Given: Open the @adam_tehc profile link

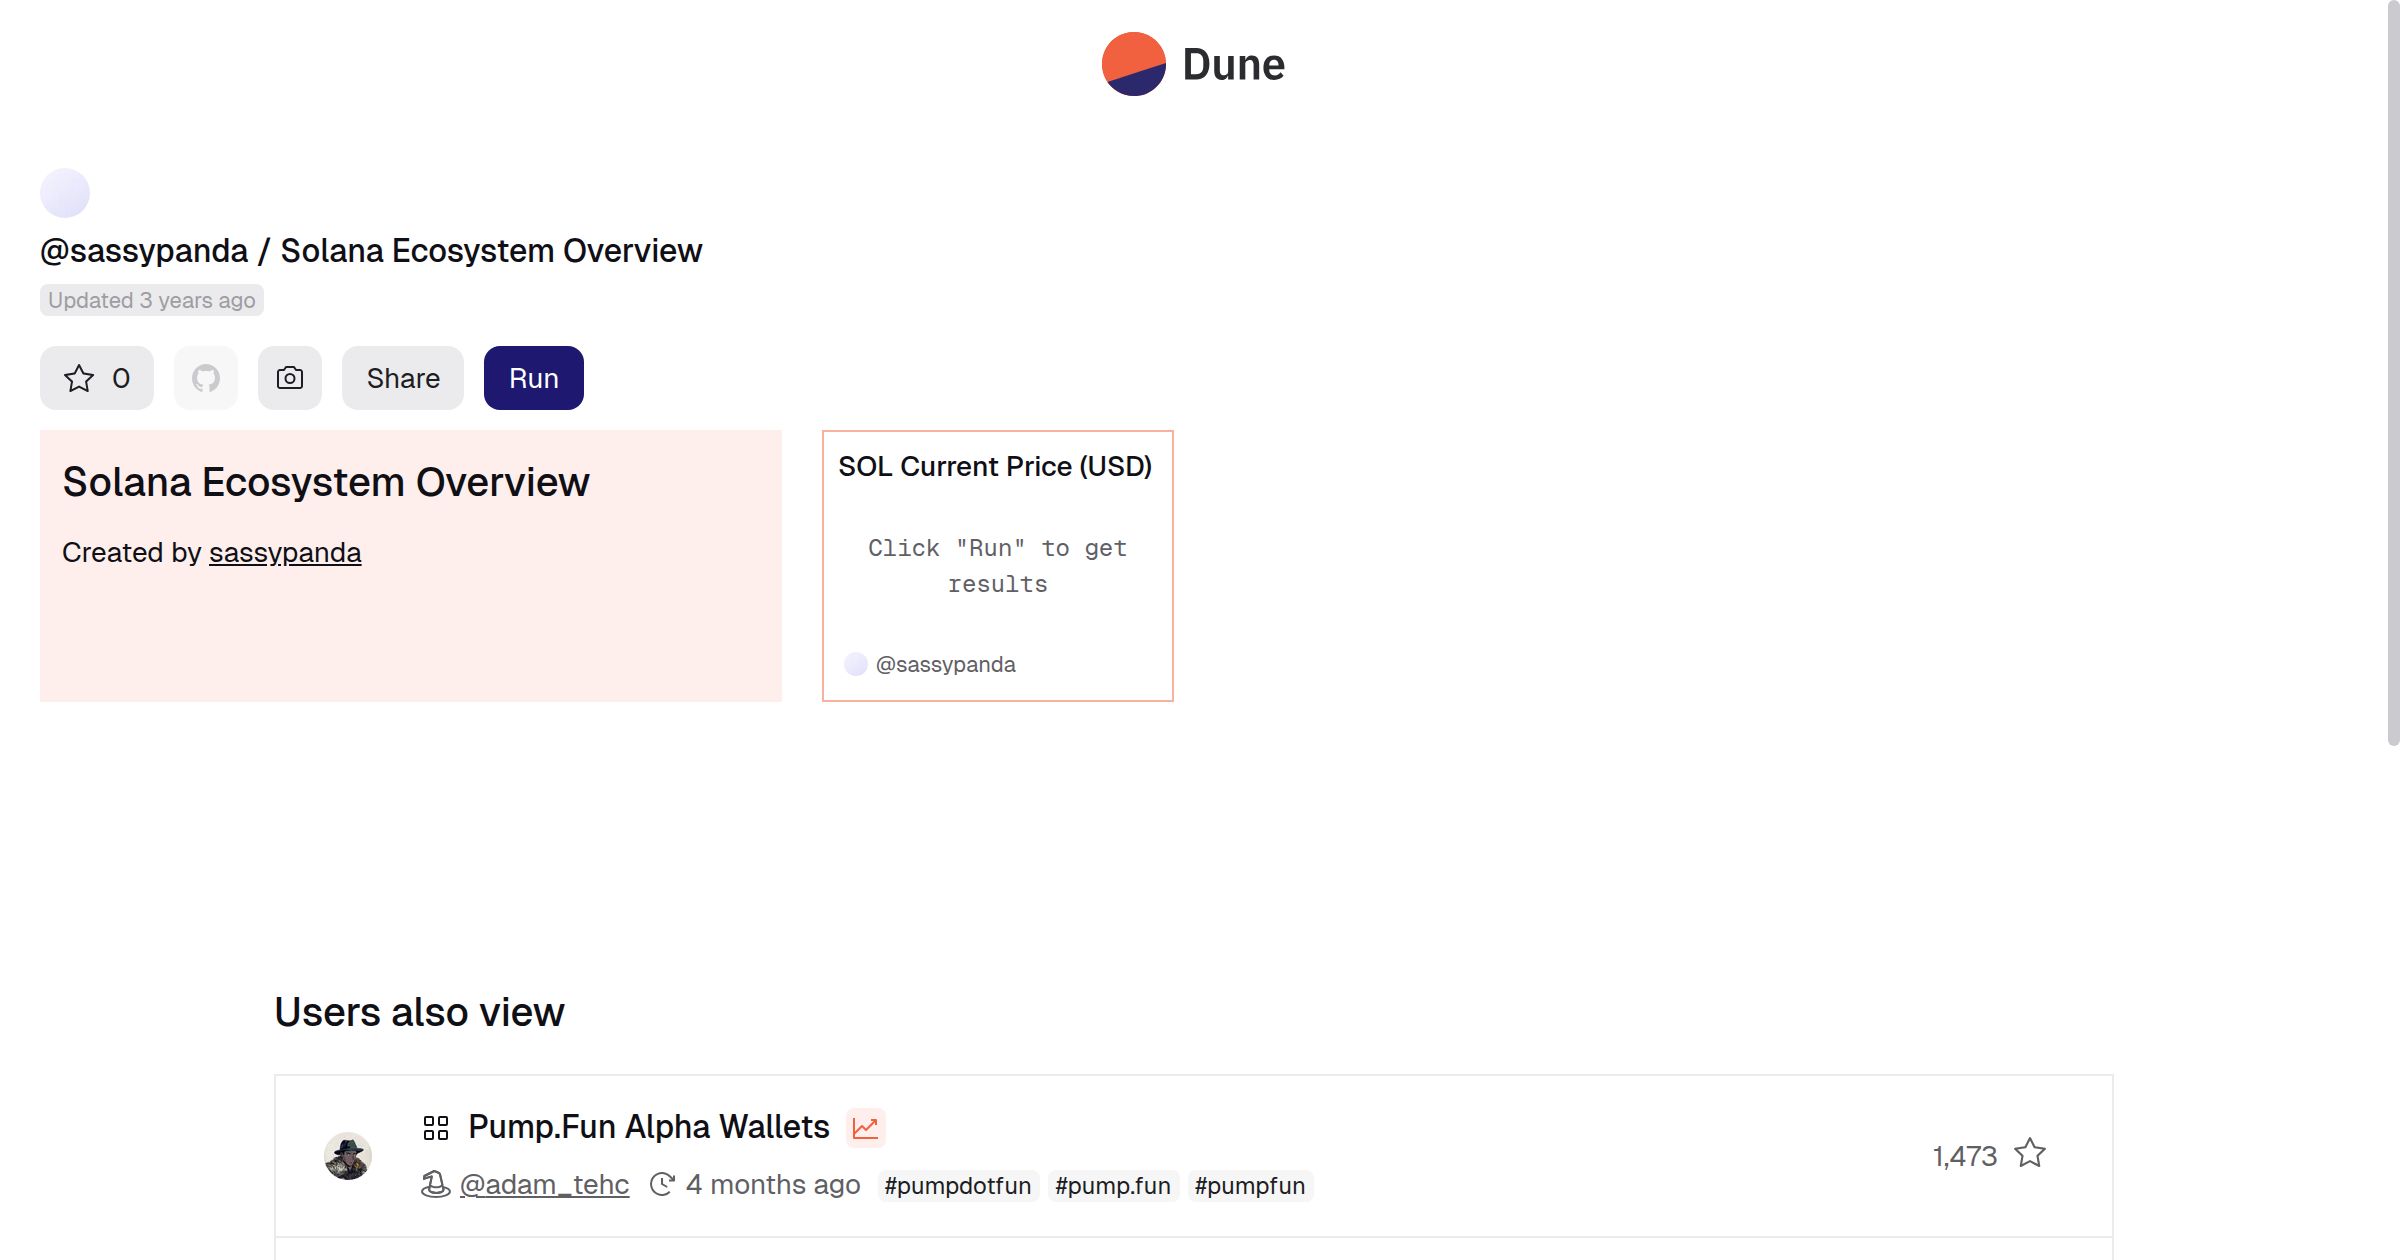Looking at the screenshot, I should [544, 1185].
